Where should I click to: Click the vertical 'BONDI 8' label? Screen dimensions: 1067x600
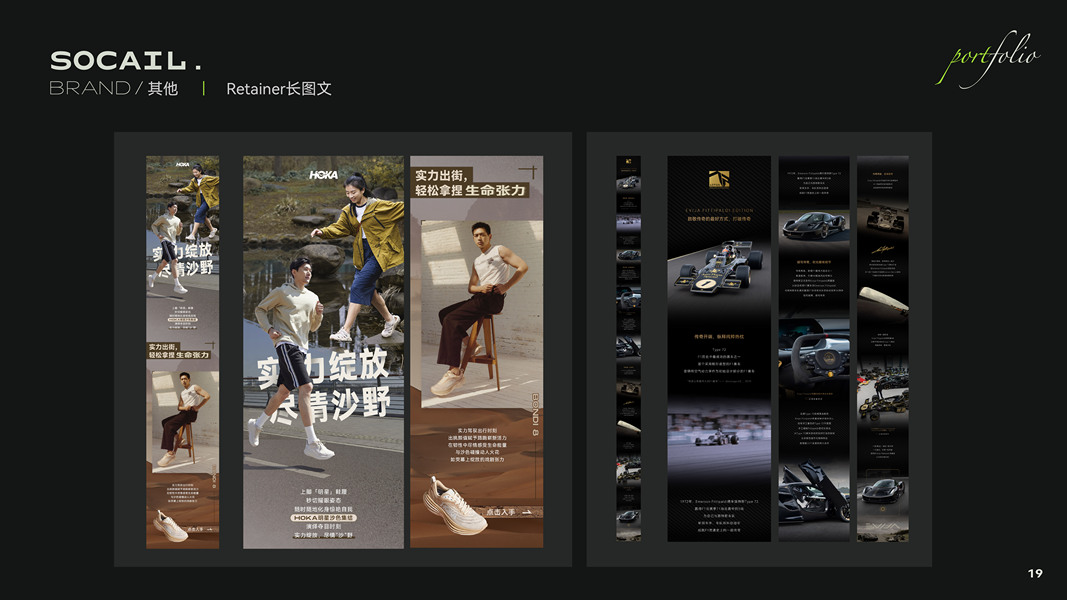535,414
